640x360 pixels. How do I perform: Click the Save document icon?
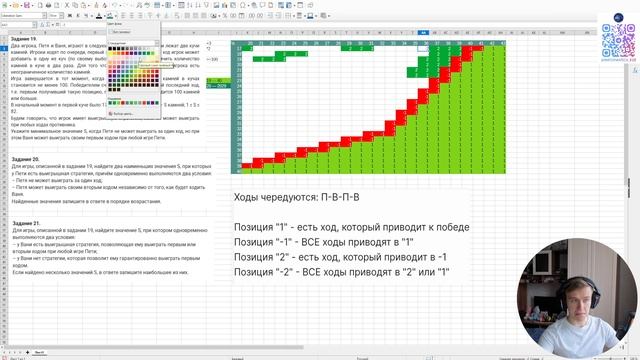(x=27, y=5)
